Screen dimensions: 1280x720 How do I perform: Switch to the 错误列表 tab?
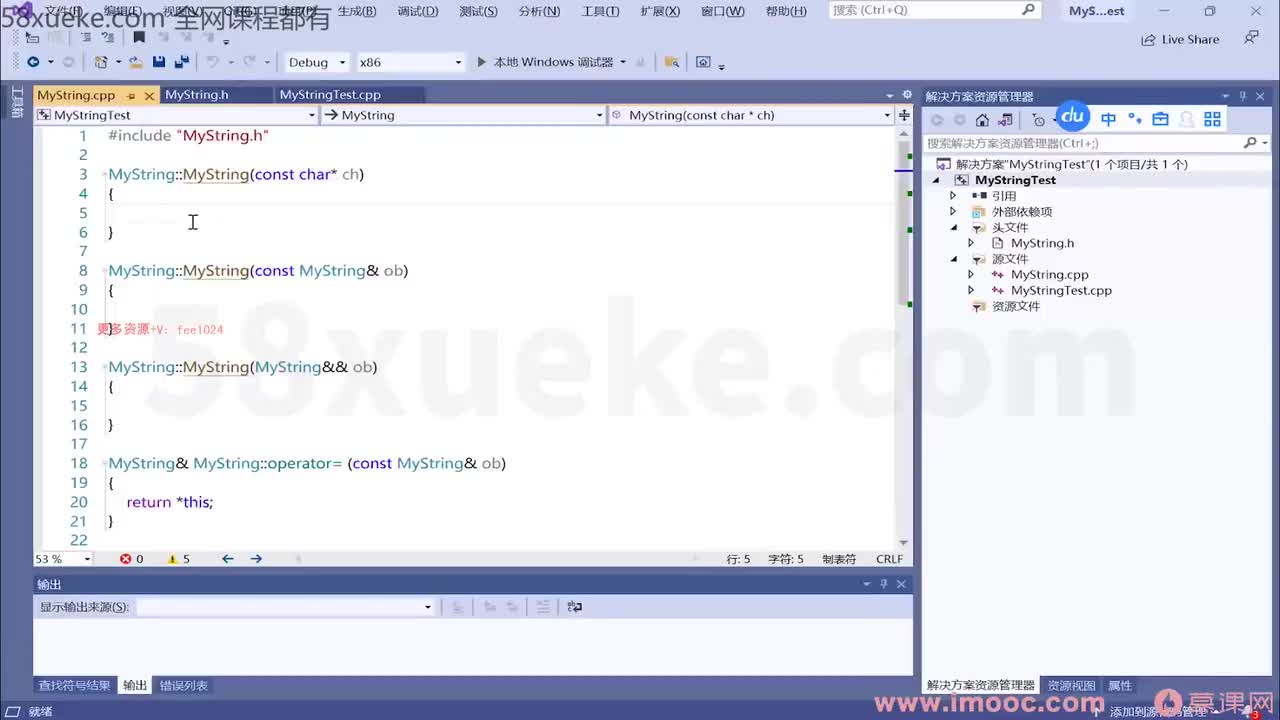[x=184, y=686]
